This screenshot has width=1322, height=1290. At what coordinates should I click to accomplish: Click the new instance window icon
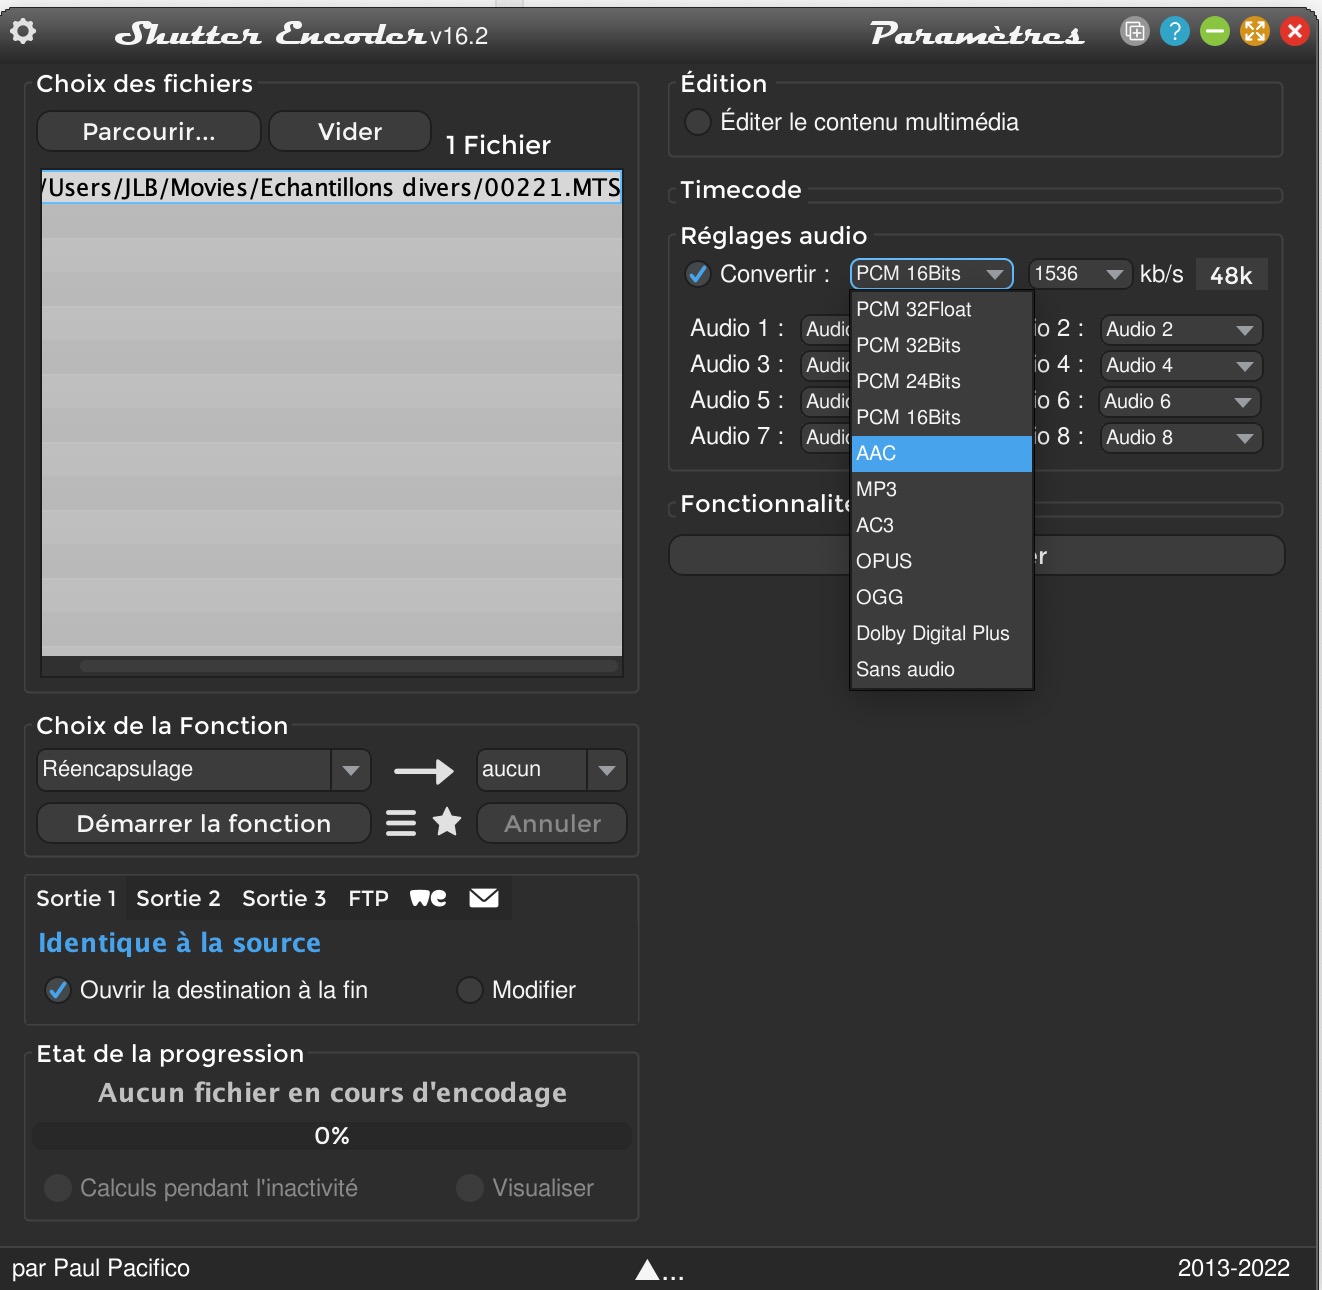[1134, 32]
